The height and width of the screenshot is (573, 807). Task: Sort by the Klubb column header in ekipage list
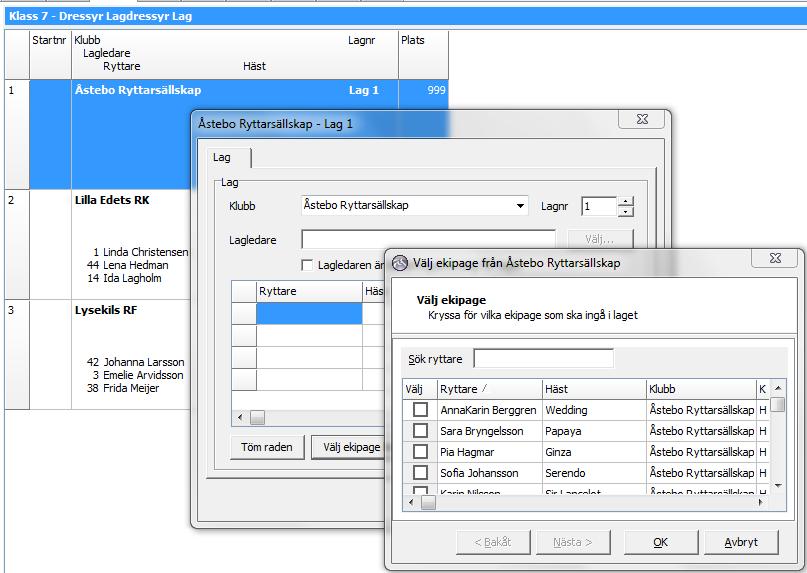tap(701, 389)
